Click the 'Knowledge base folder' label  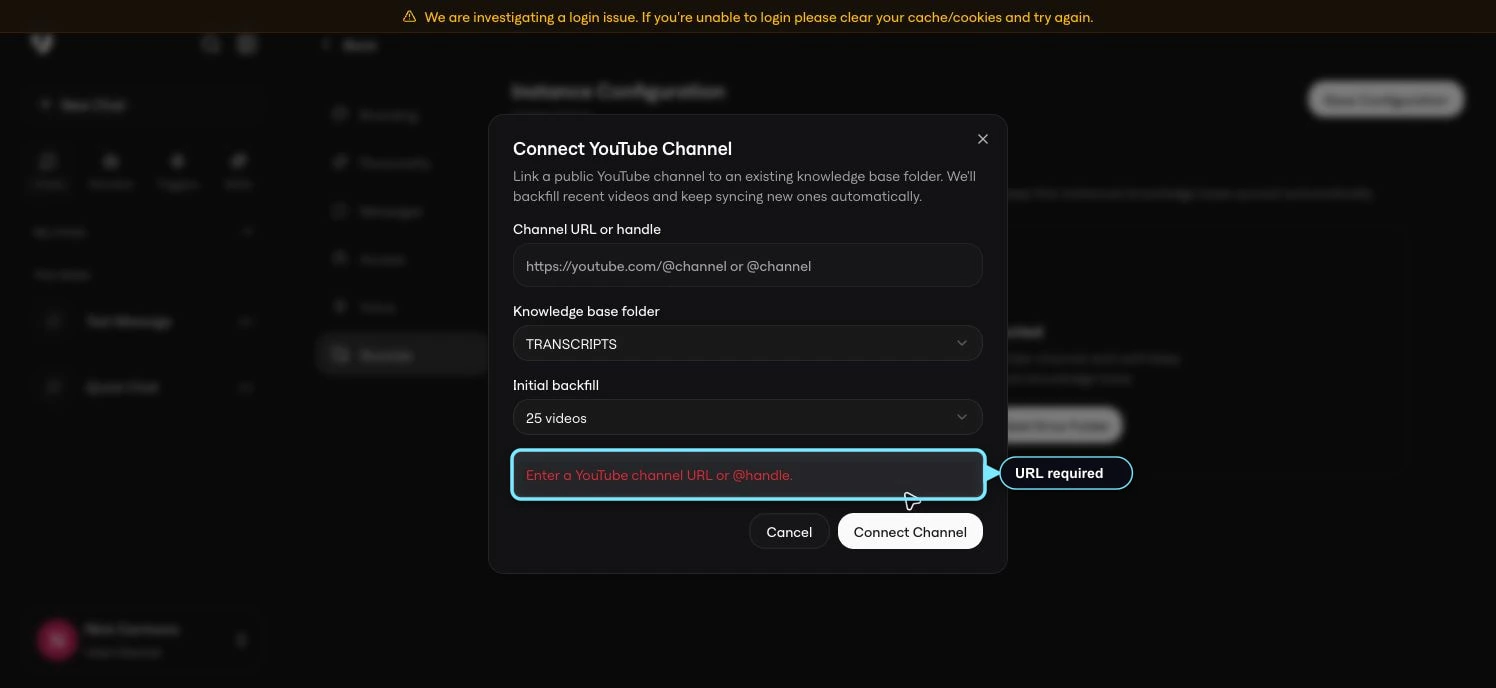pos(586,311)
